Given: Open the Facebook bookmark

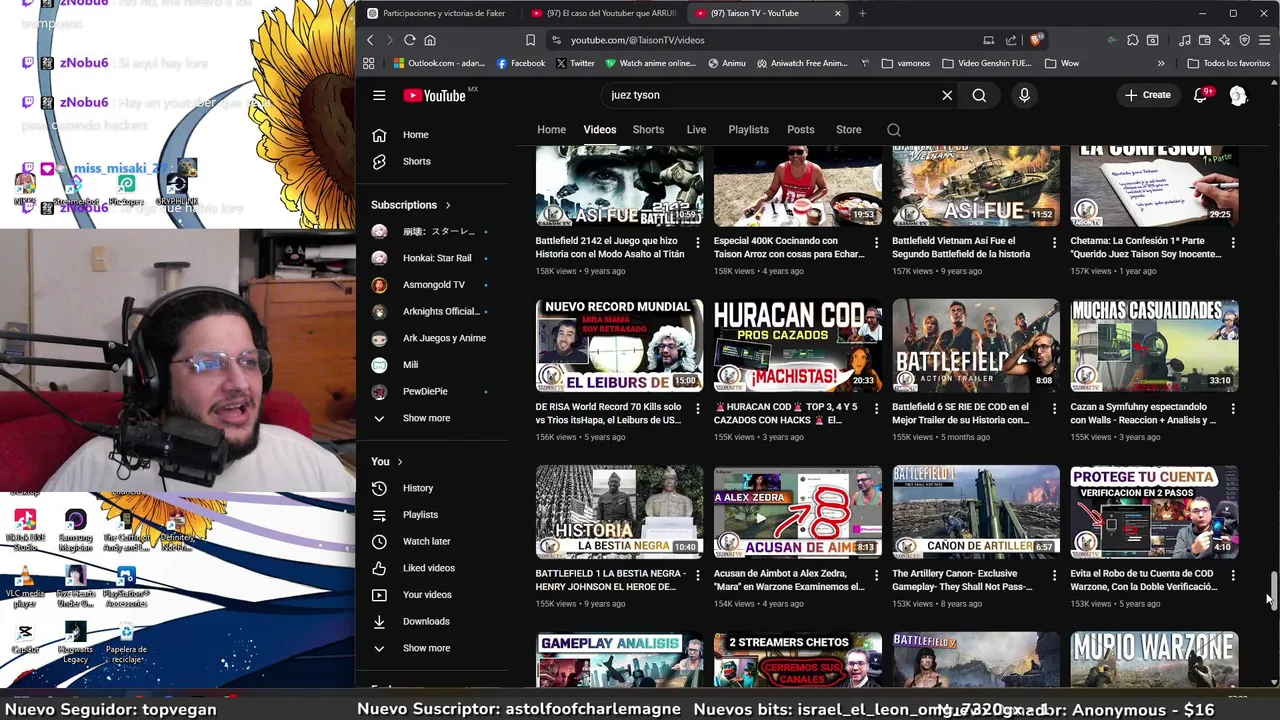Looking at the screenshot, I should [x=521, y=63].
